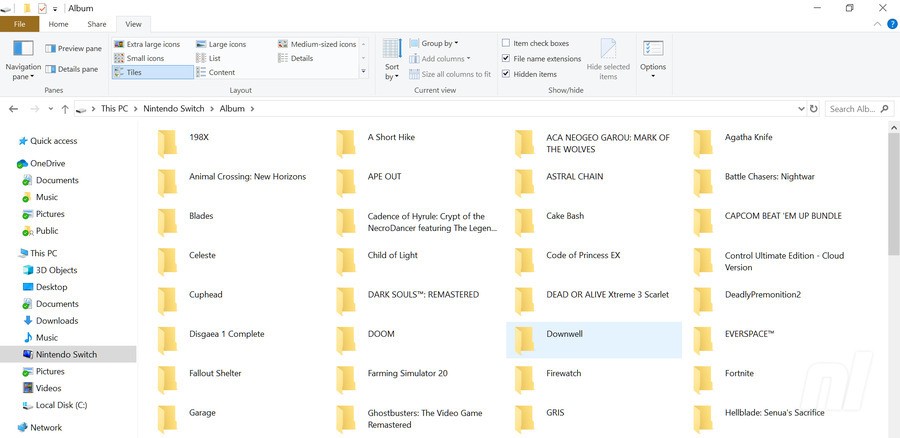The height and width of the screenshot is (438, 900).
Task: Click the Up directory arrow
Action: 65,108
